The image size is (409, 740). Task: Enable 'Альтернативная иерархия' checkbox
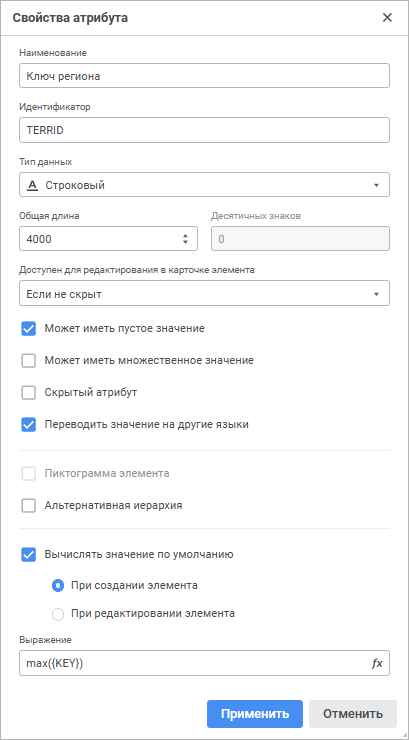29,506
